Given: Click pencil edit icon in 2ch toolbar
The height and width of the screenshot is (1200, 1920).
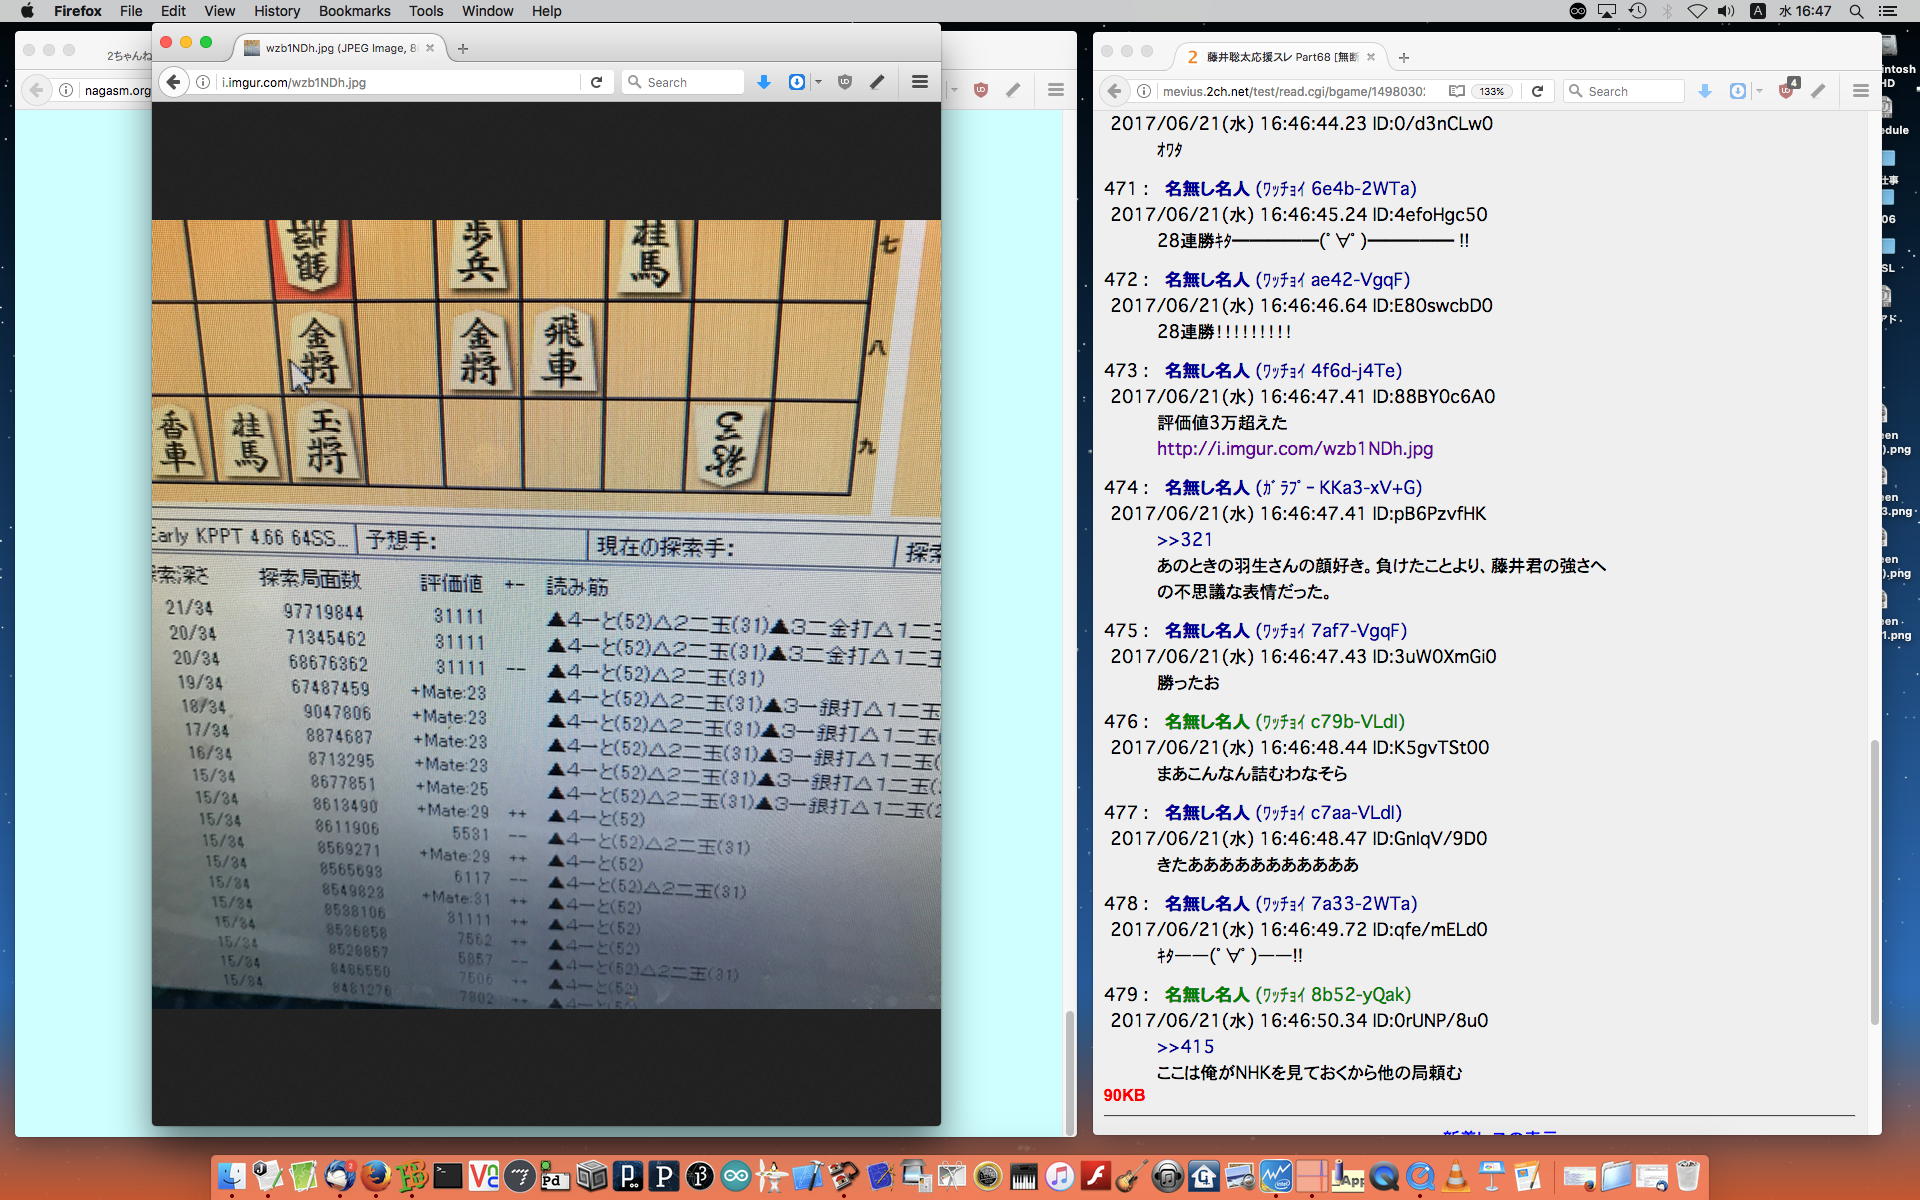Looking at the screenshot, I should [x=1819, y=91].
